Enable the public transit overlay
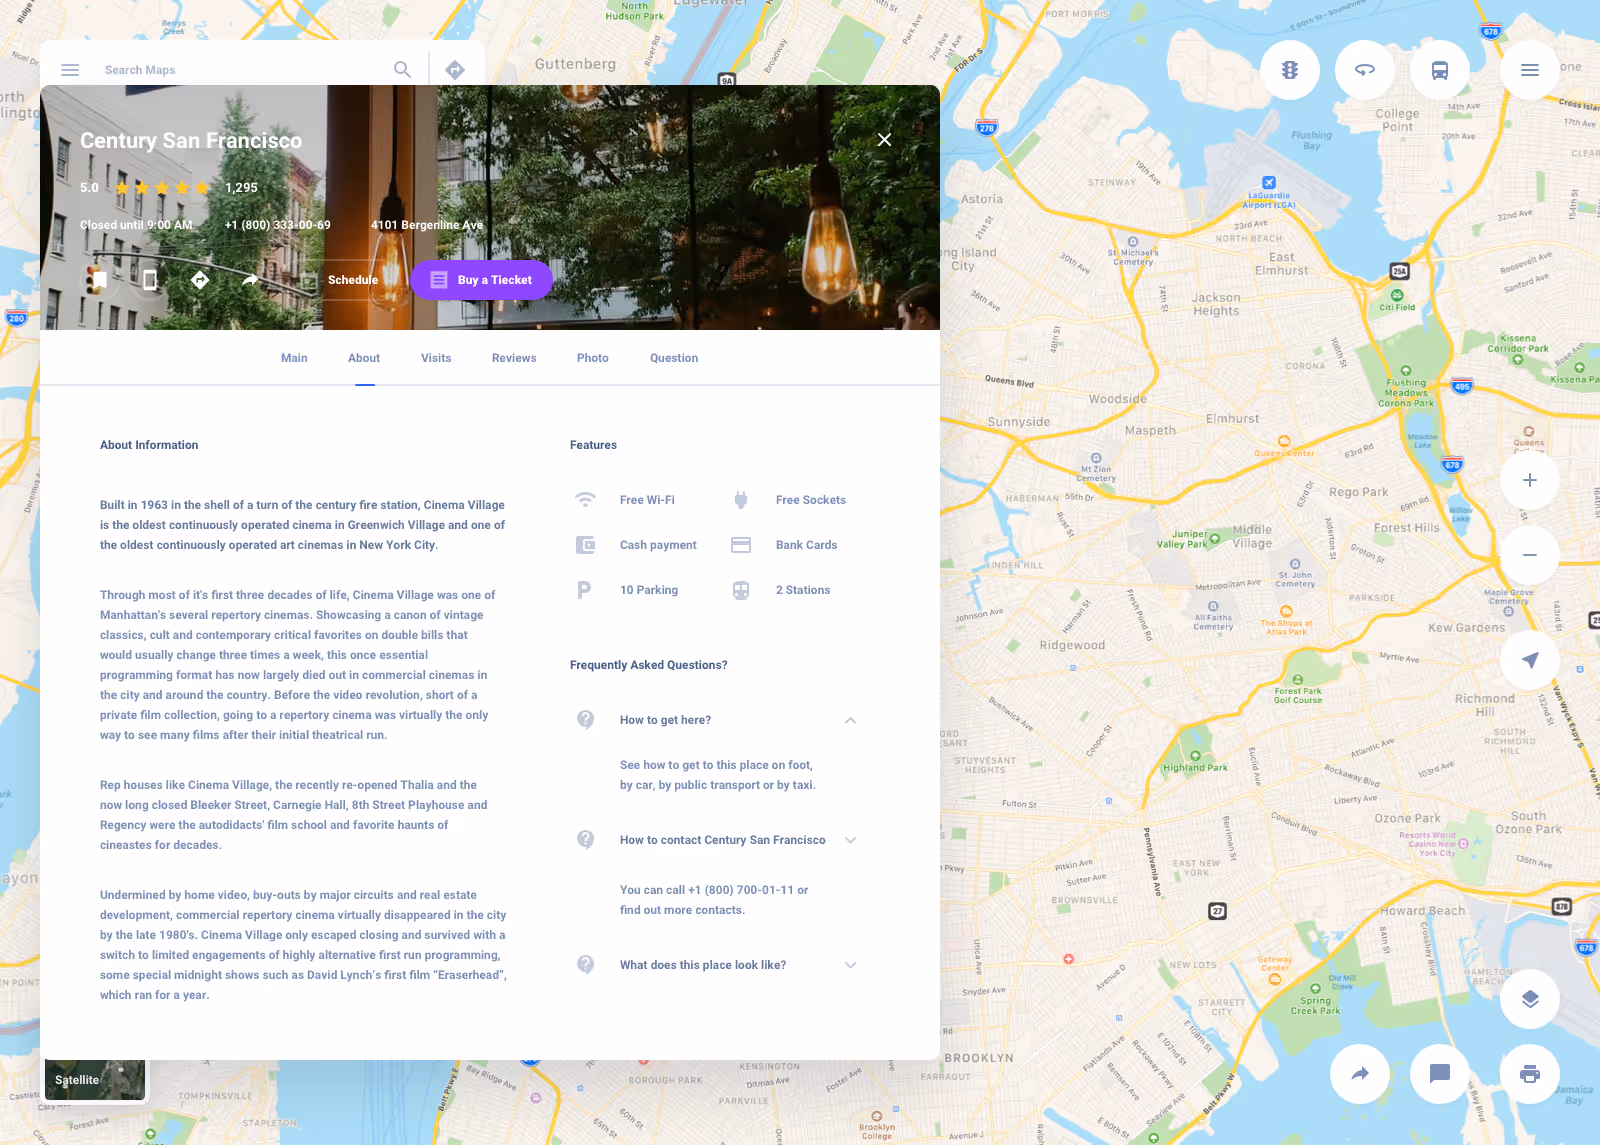 1439,70
